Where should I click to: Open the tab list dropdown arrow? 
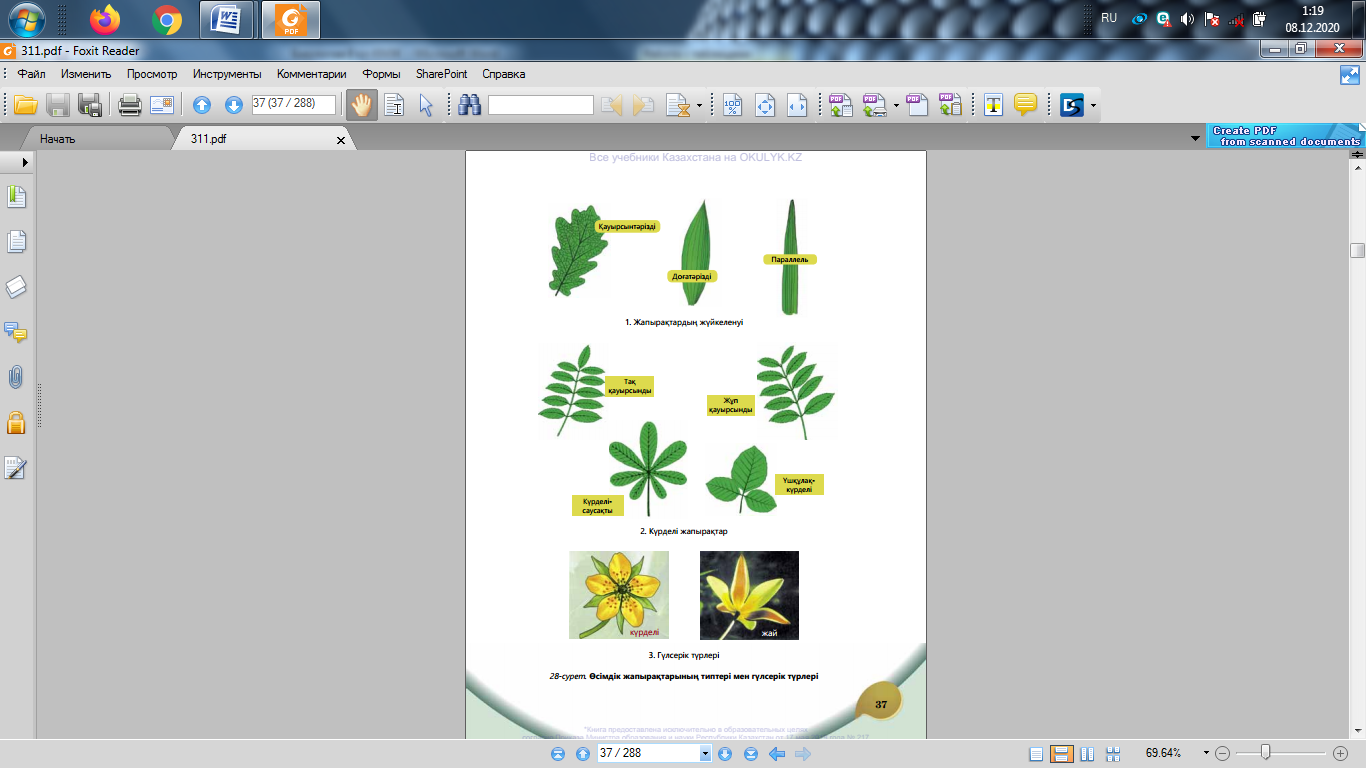(x=1194, y=138)
